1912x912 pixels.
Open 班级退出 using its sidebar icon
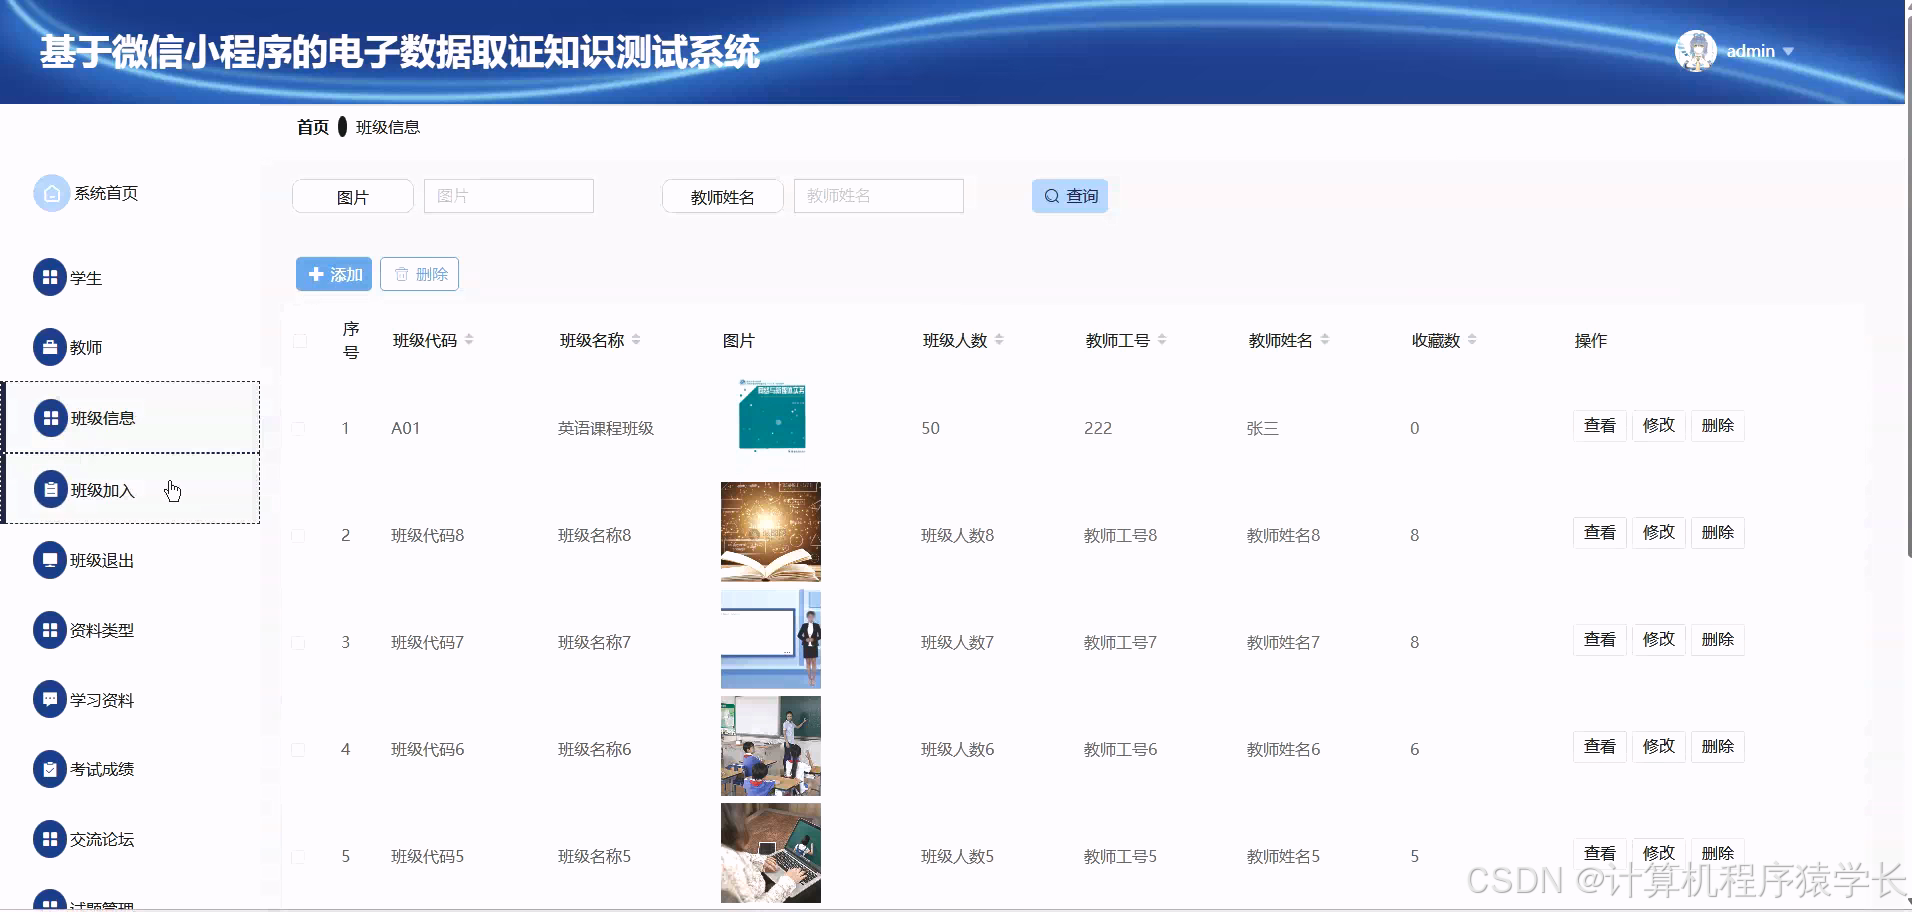point(50,559)
